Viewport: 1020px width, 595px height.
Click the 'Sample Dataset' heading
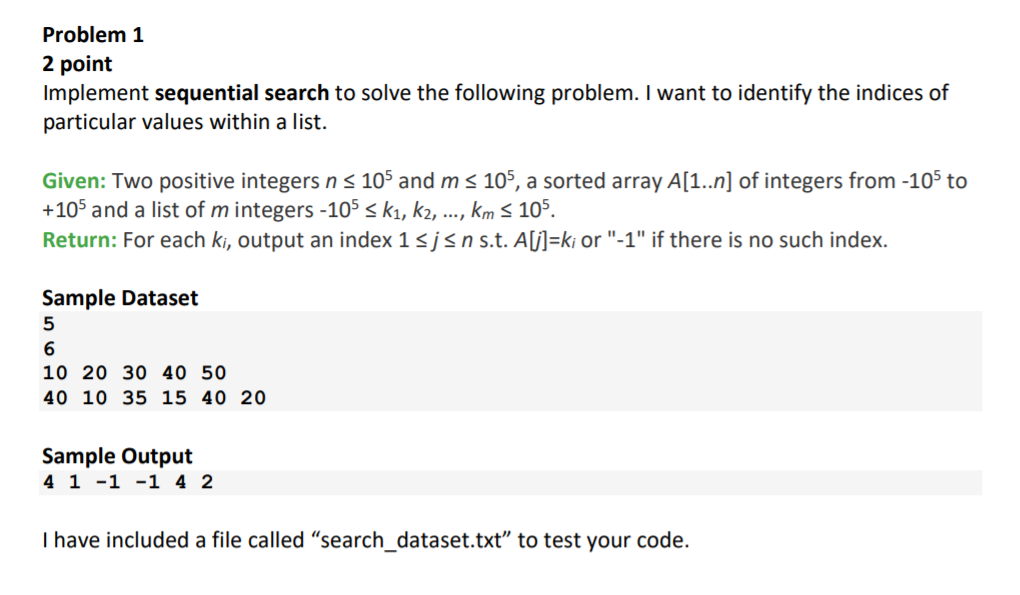tap(120, 298)
